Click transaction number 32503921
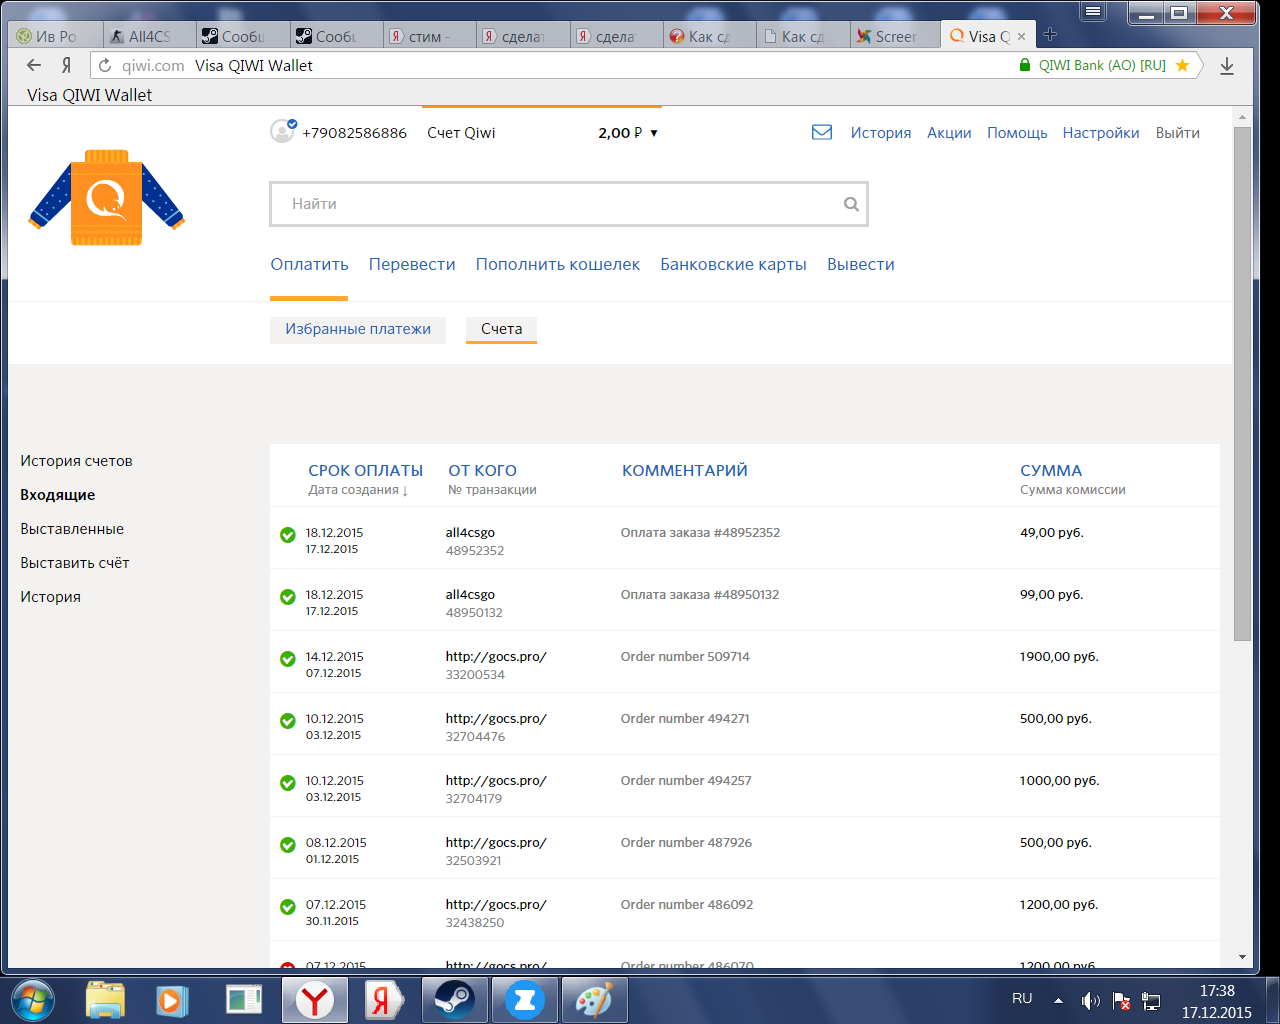Screen dimensions: 1280x1024 click(474, 861)
